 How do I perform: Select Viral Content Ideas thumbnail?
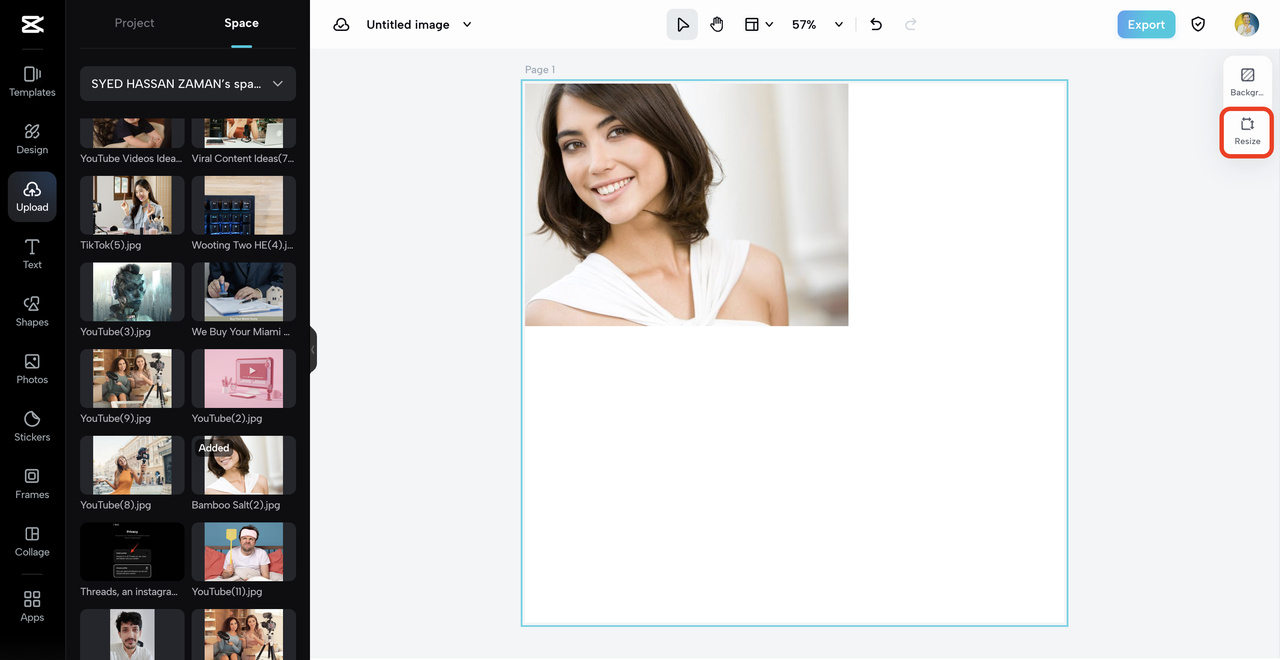[x=244, y=133]
